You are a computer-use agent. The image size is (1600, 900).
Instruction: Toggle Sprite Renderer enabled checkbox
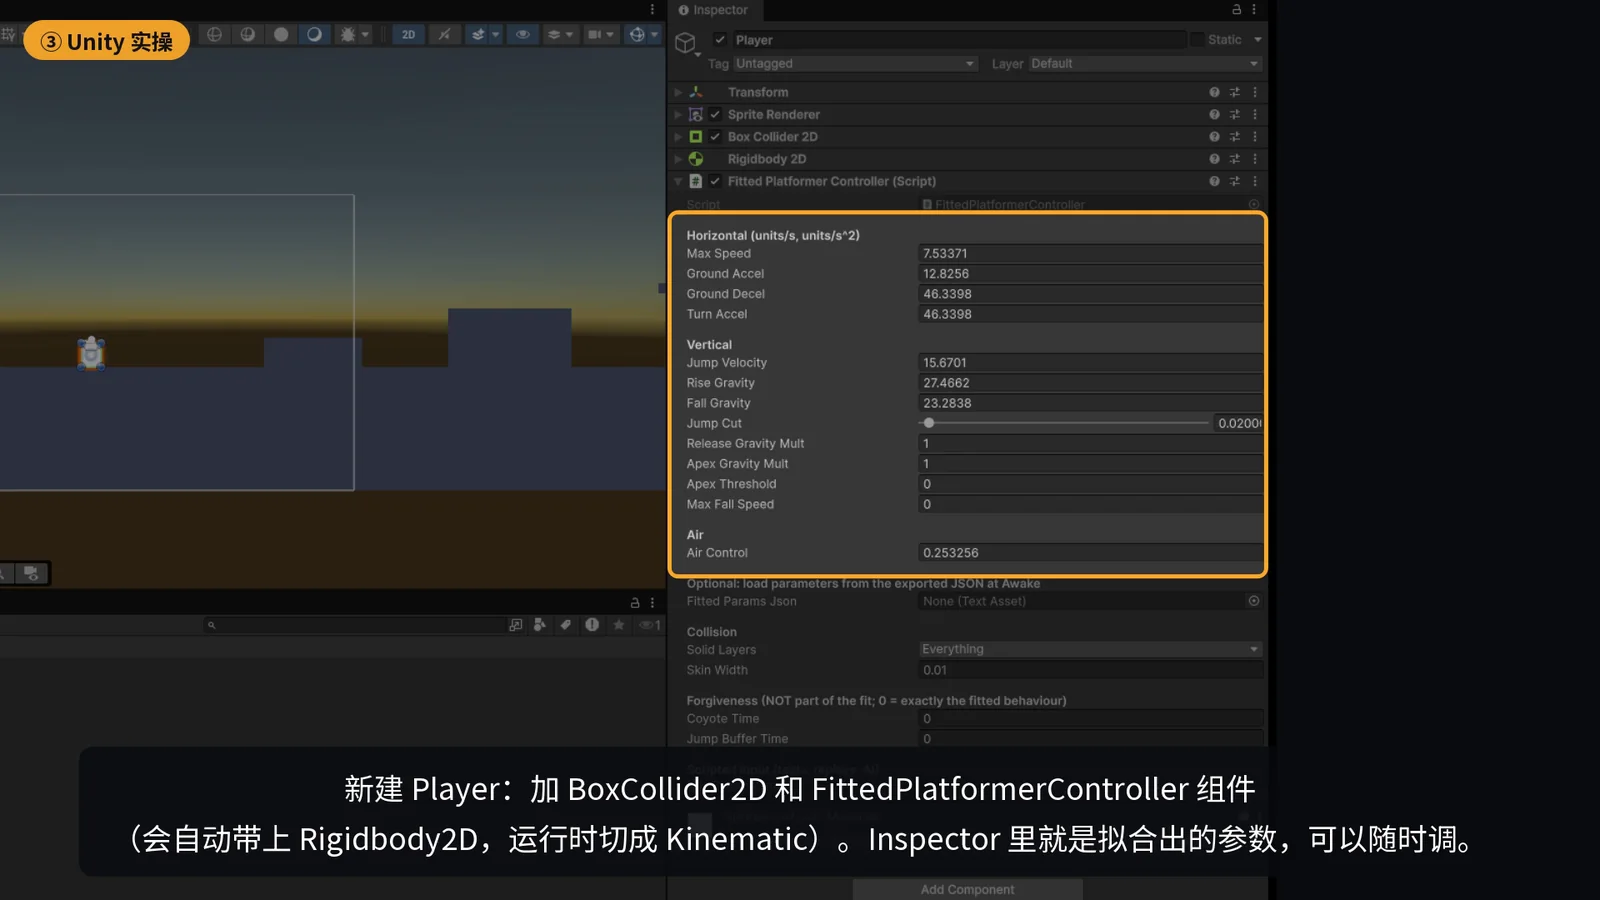click(x=715, y=114)
